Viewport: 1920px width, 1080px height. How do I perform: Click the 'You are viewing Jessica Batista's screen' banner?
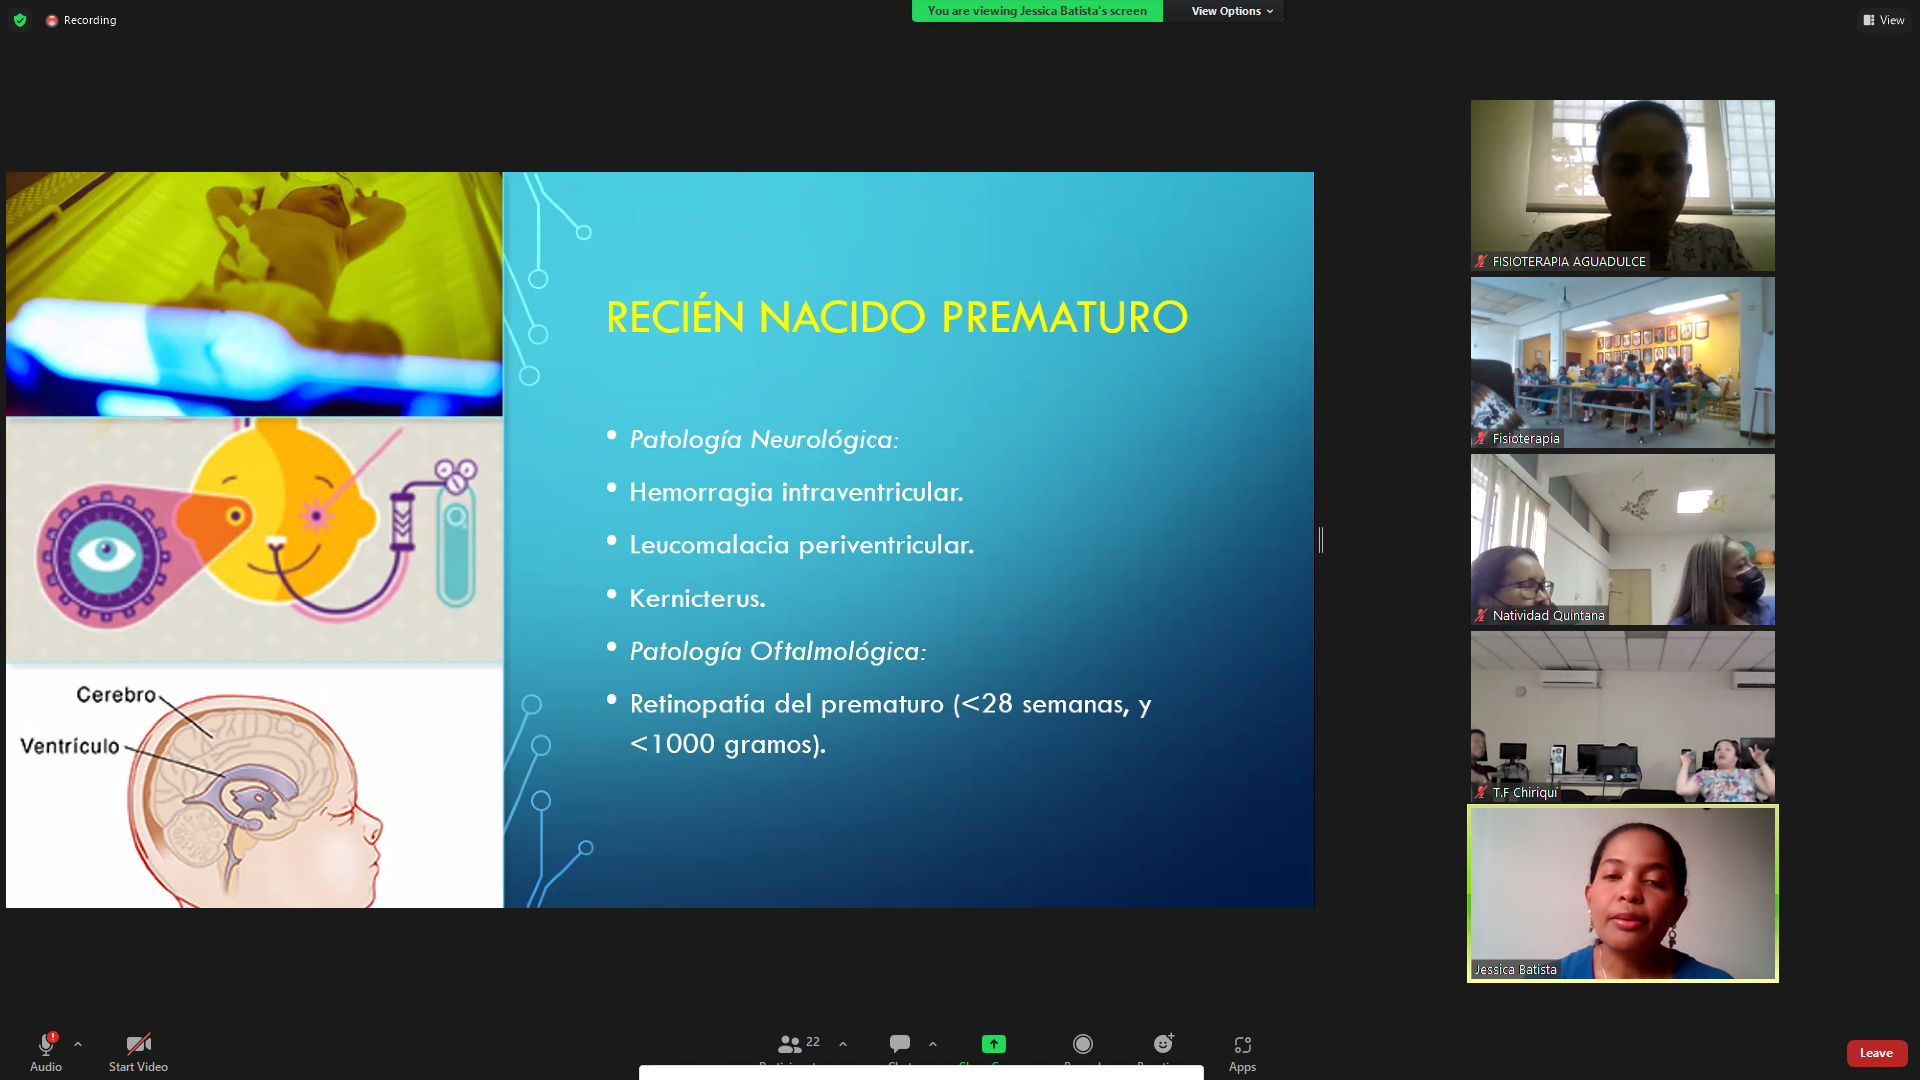[1037, 11]
